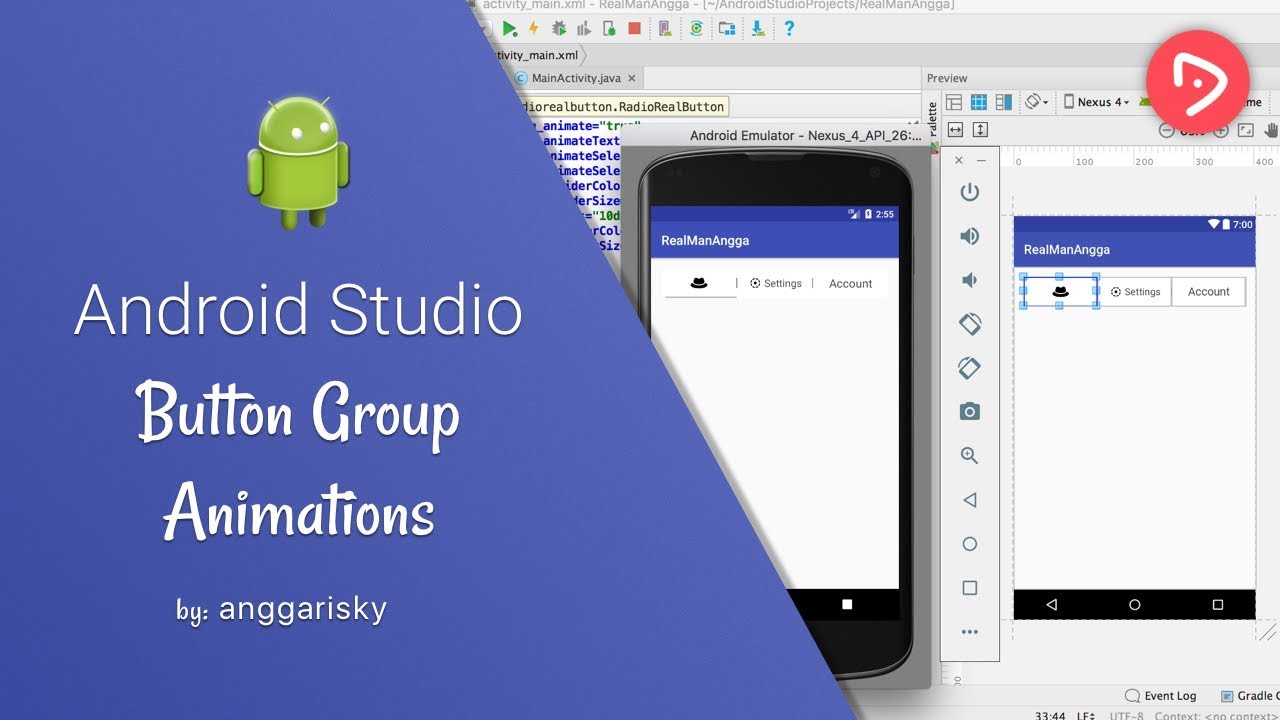Screen dimensions: 1280x720
Task: Select activity_main.xml breadcrumb
Action: point(536,55)
